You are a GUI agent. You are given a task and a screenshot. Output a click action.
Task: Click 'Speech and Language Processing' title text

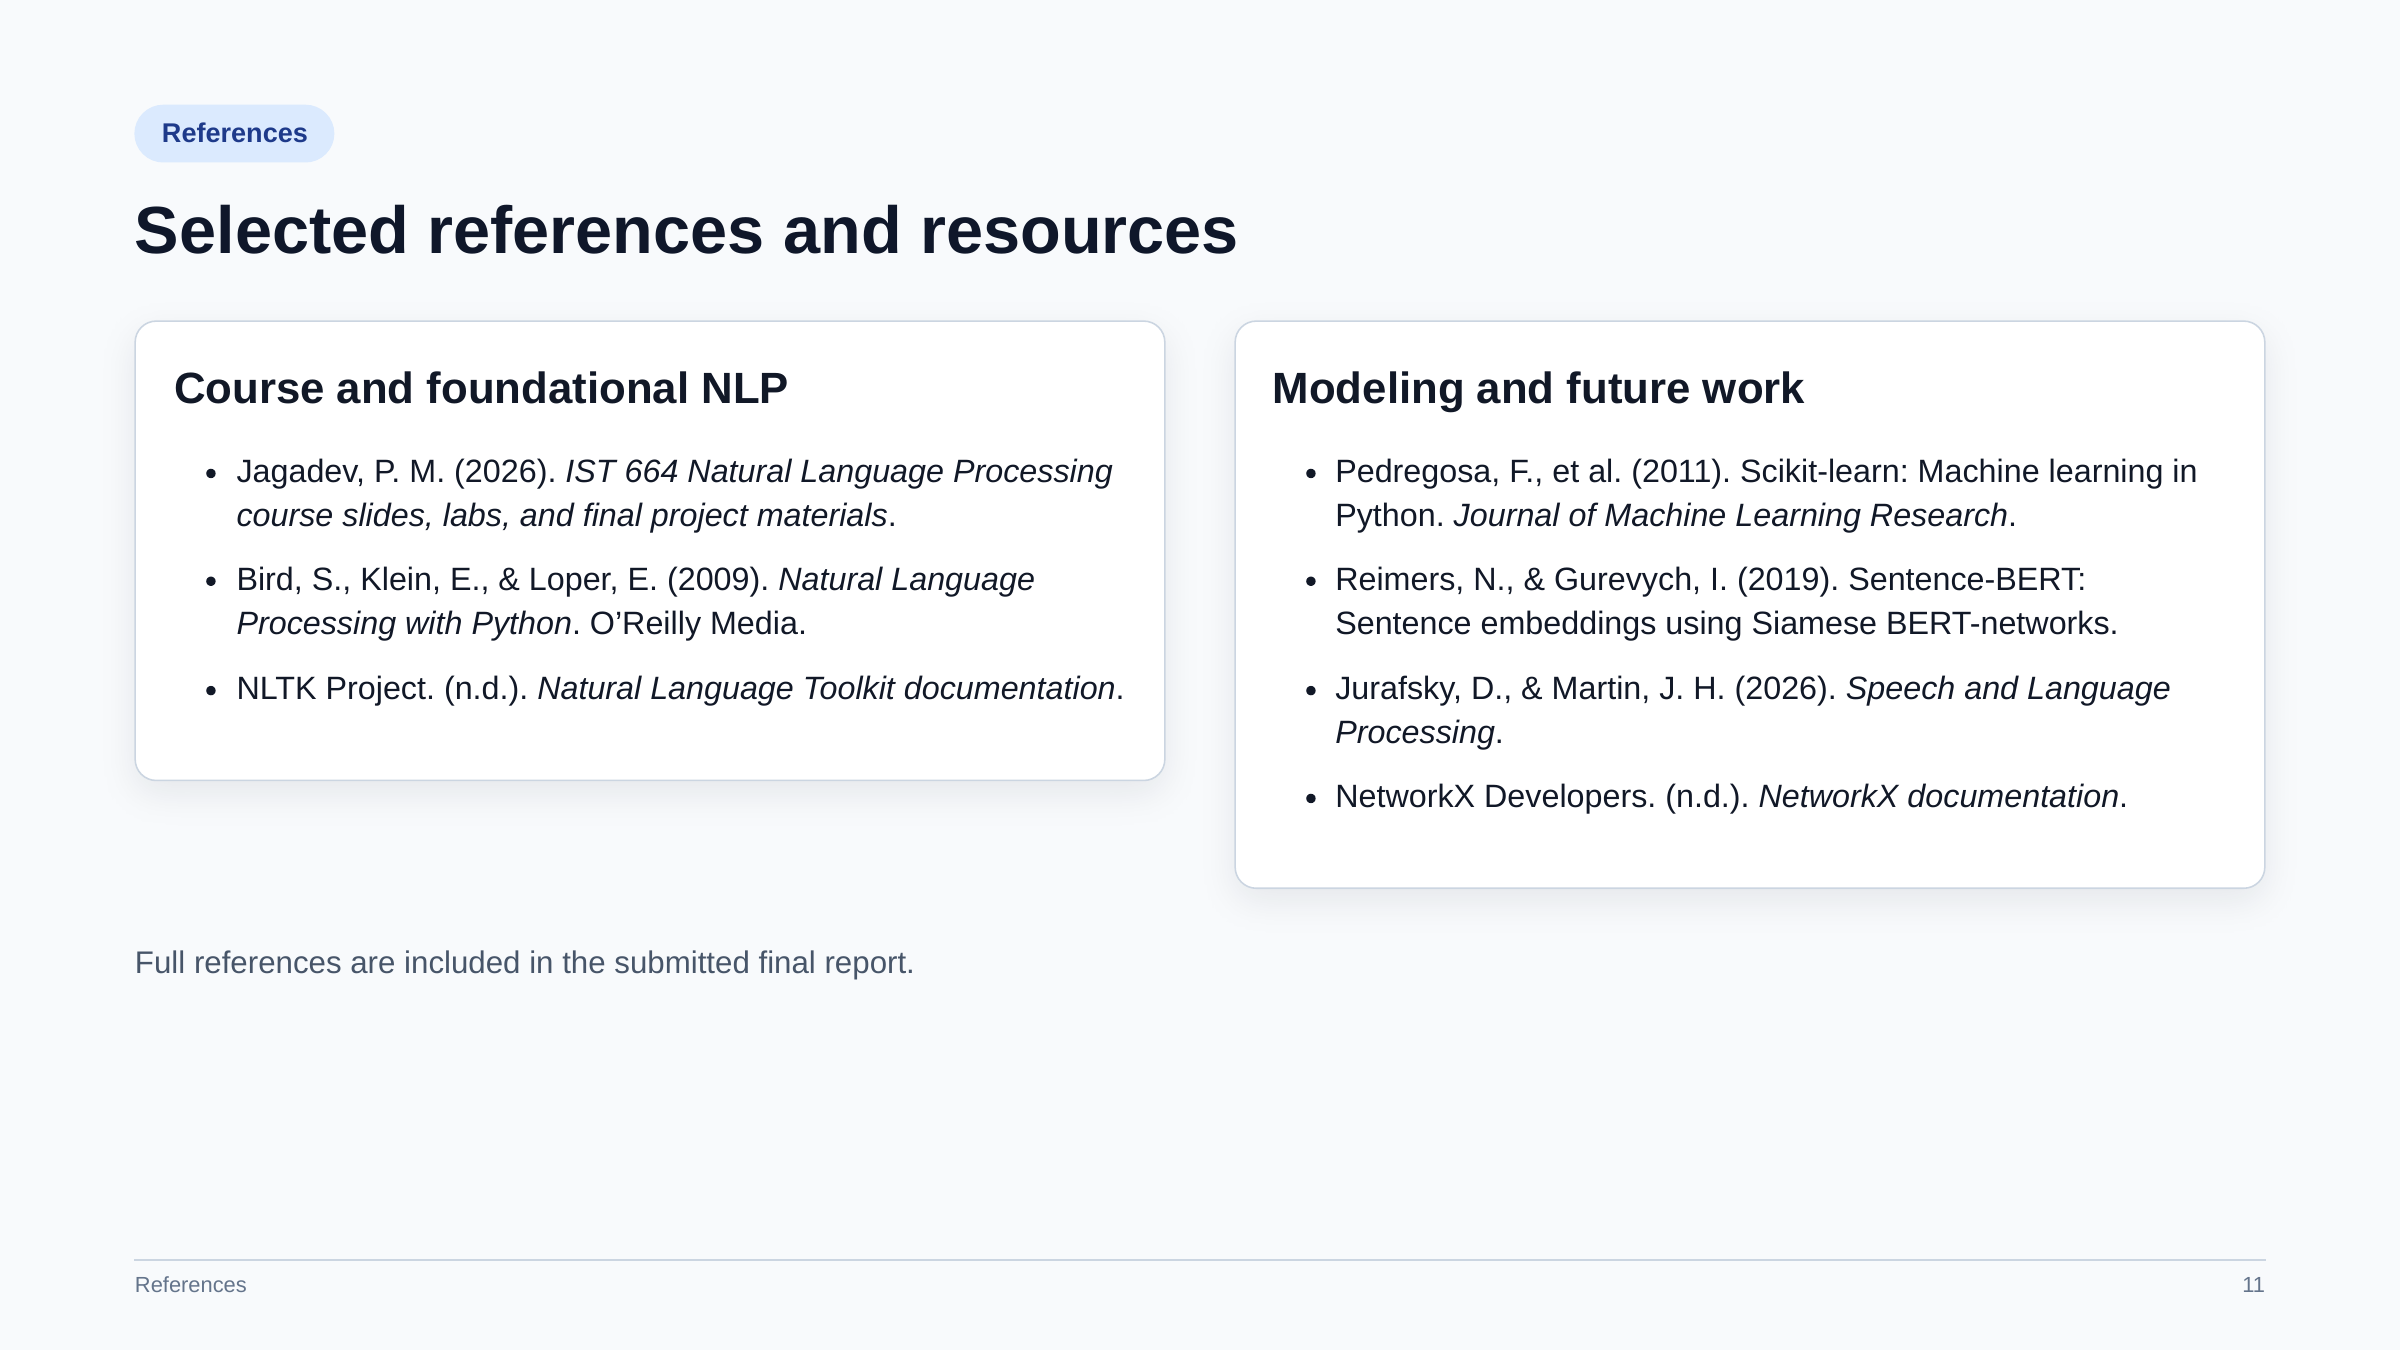1752,710
